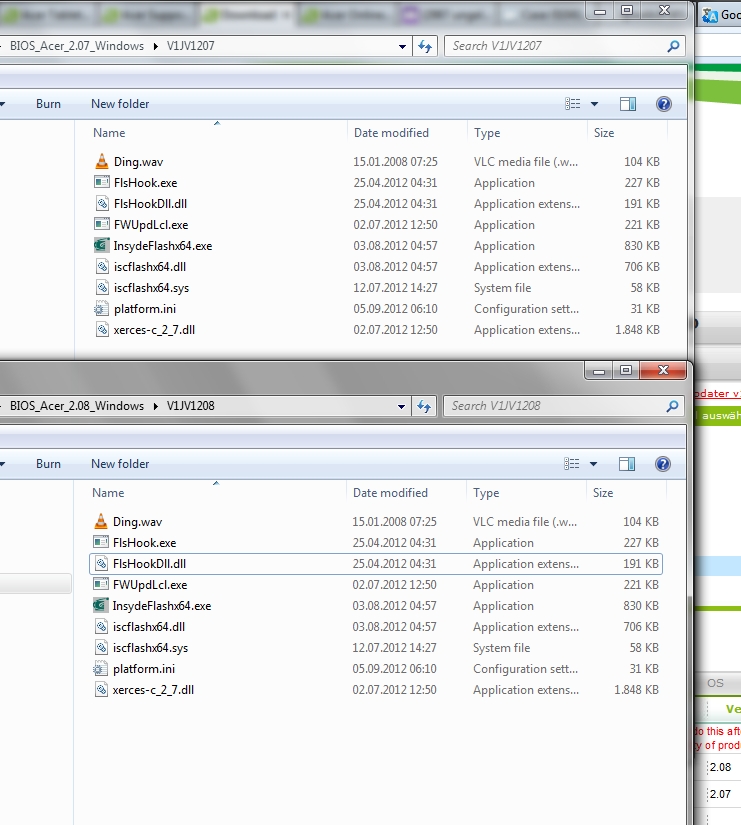Select iscflashx64.dll icon in V1JV1208 window

(102, 627)
